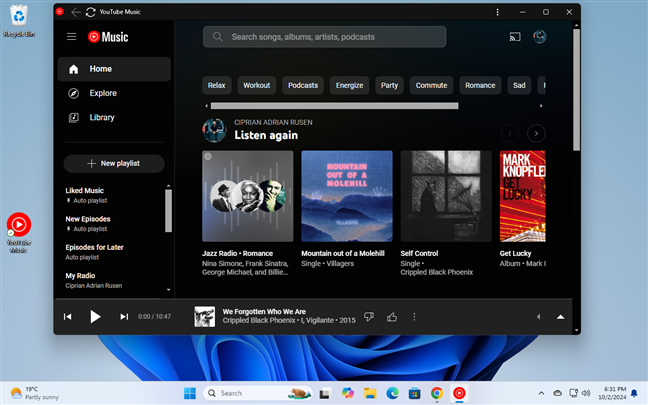648x405 pixels.
Task: Click the Cast to device icon
Action: pos(515,37)
